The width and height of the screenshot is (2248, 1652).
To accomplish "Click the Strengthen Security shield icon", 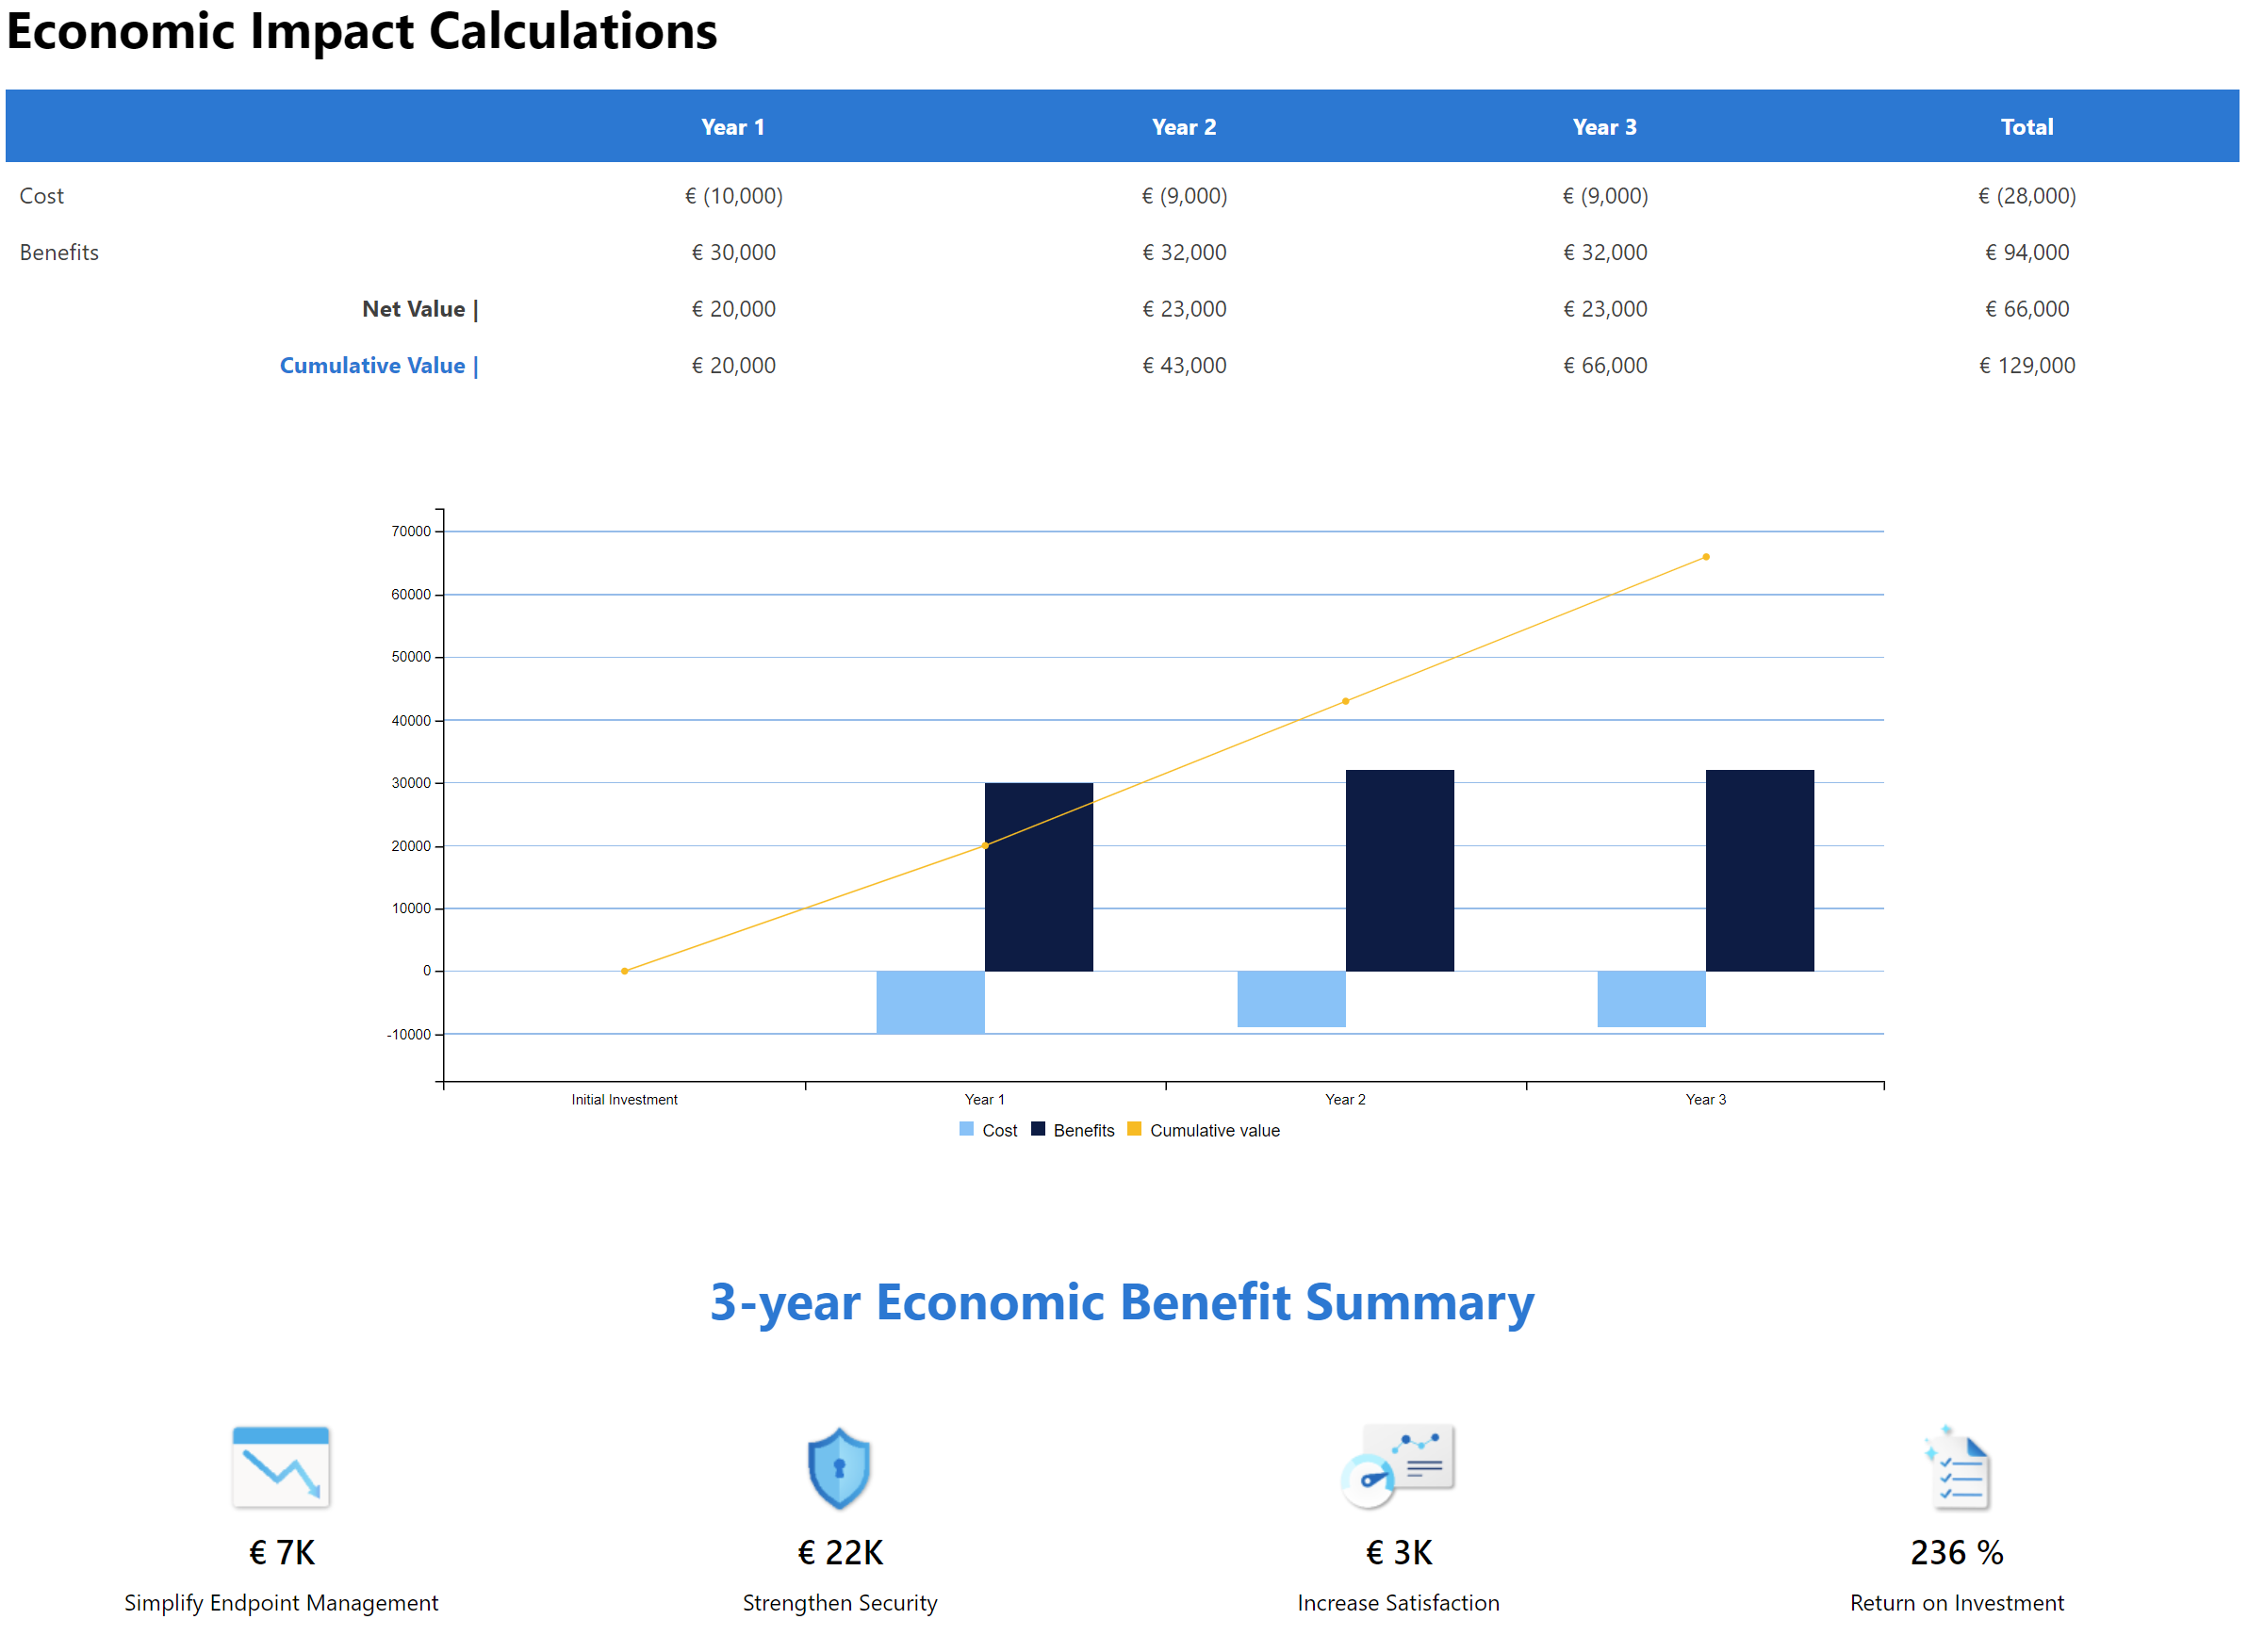I will (839, 1468).
